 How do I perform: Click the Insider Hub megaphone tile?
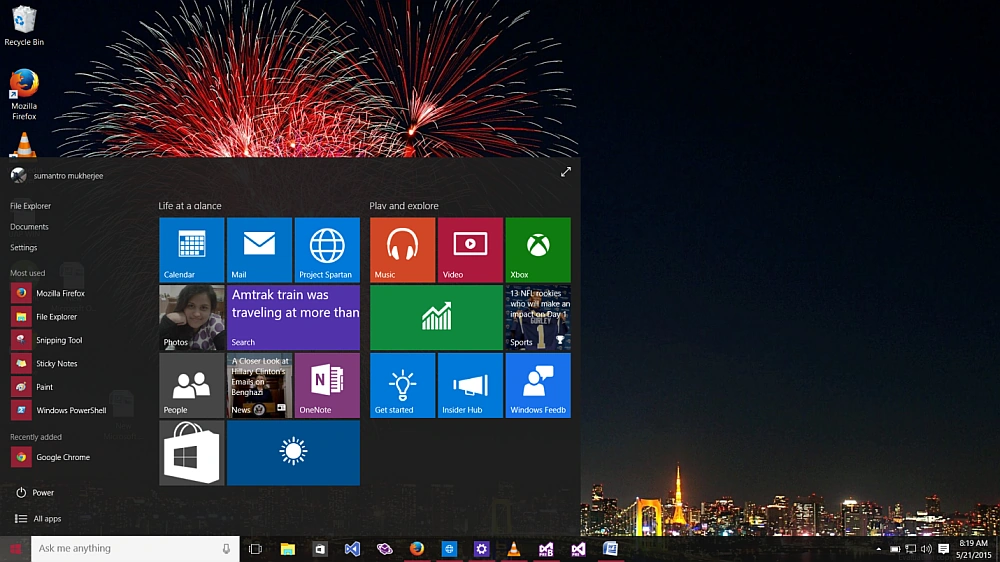470,385
